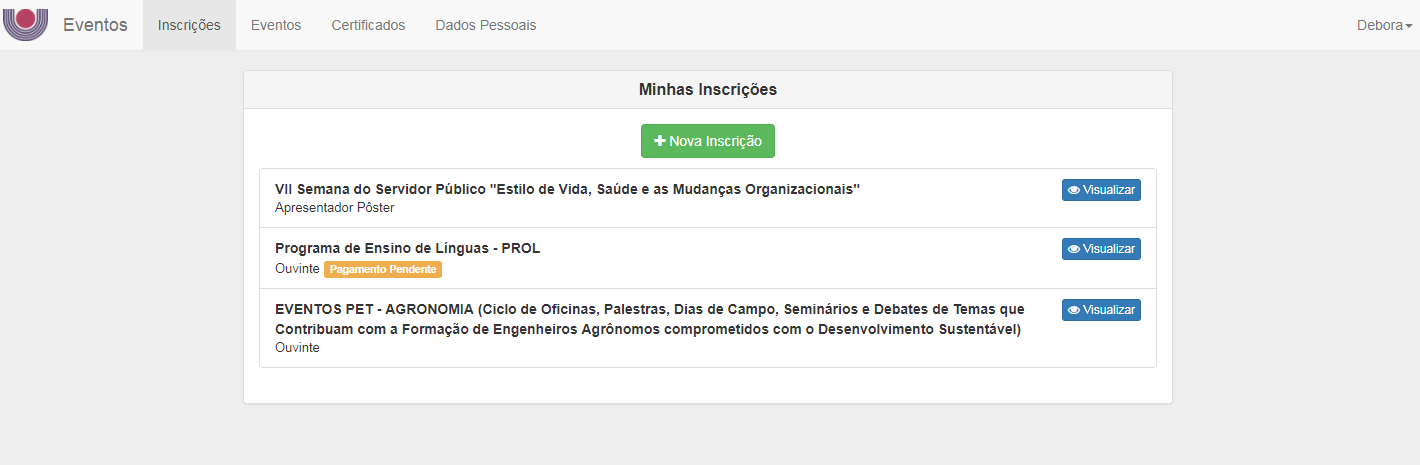
Task: View the VII Semana do Servidor Público registration
Action: [x=1101, y=191]
